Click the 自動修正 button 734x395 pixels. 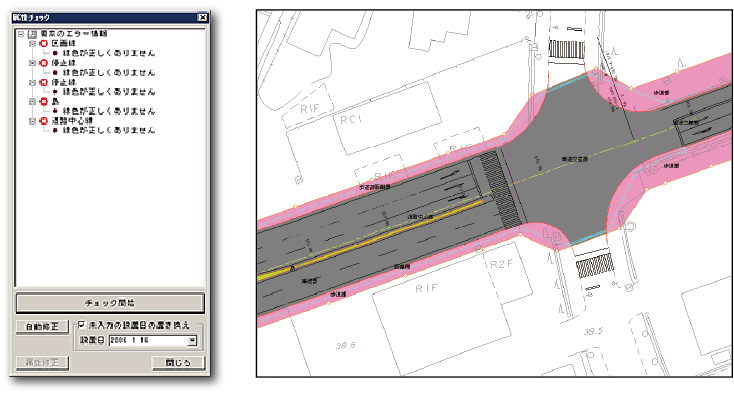point(42,327)
